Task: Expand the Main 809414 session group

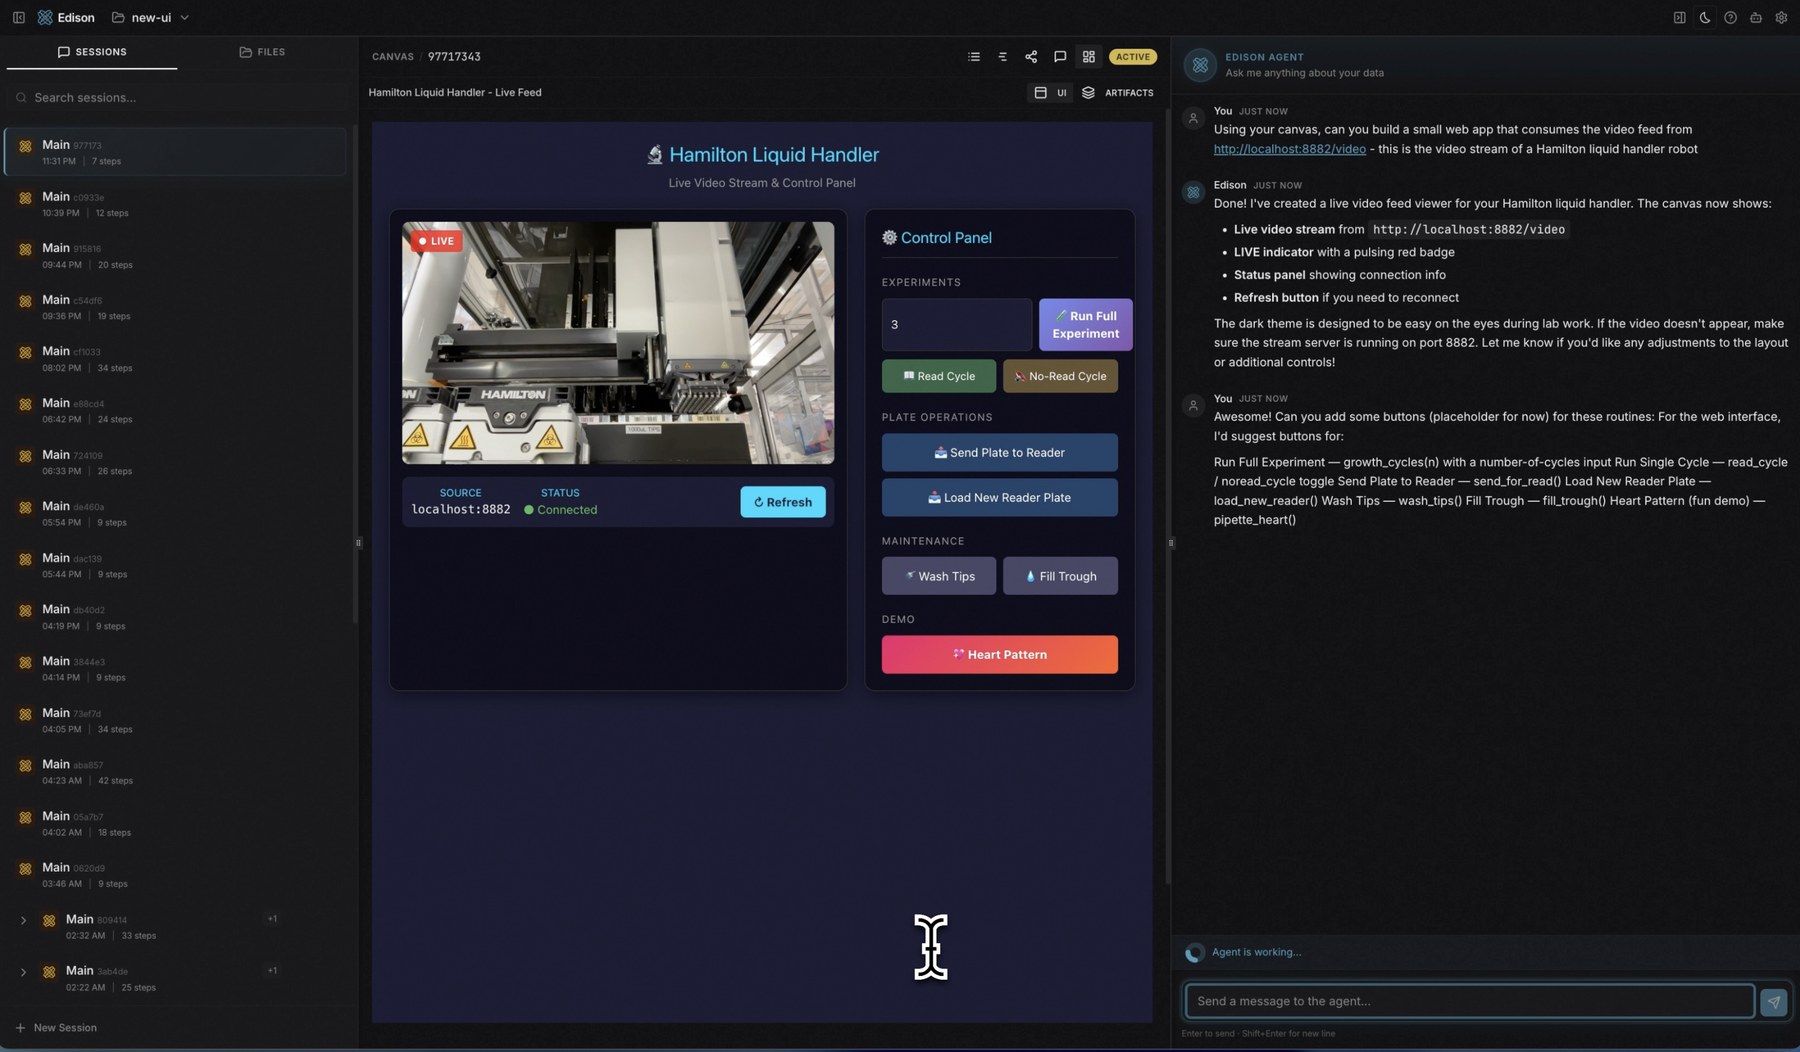Action: coord(22,918)
